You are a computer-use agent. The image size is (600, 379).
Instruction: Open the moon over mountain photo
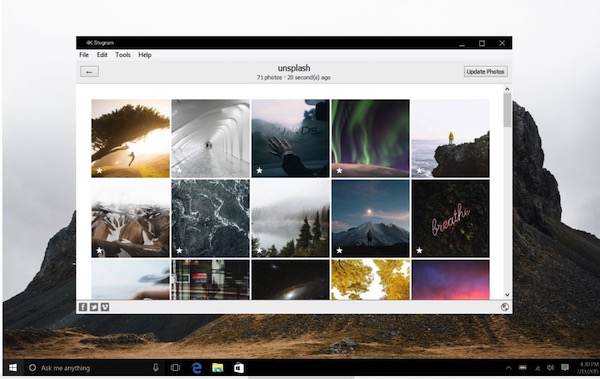[370, 219]
